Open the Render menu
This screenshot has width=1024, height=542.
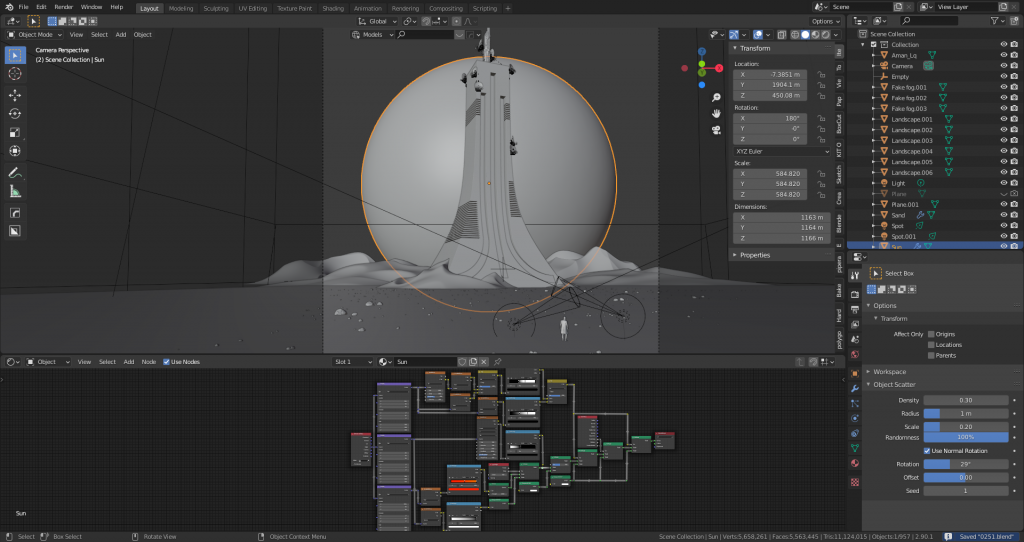(x=63, y=7)
